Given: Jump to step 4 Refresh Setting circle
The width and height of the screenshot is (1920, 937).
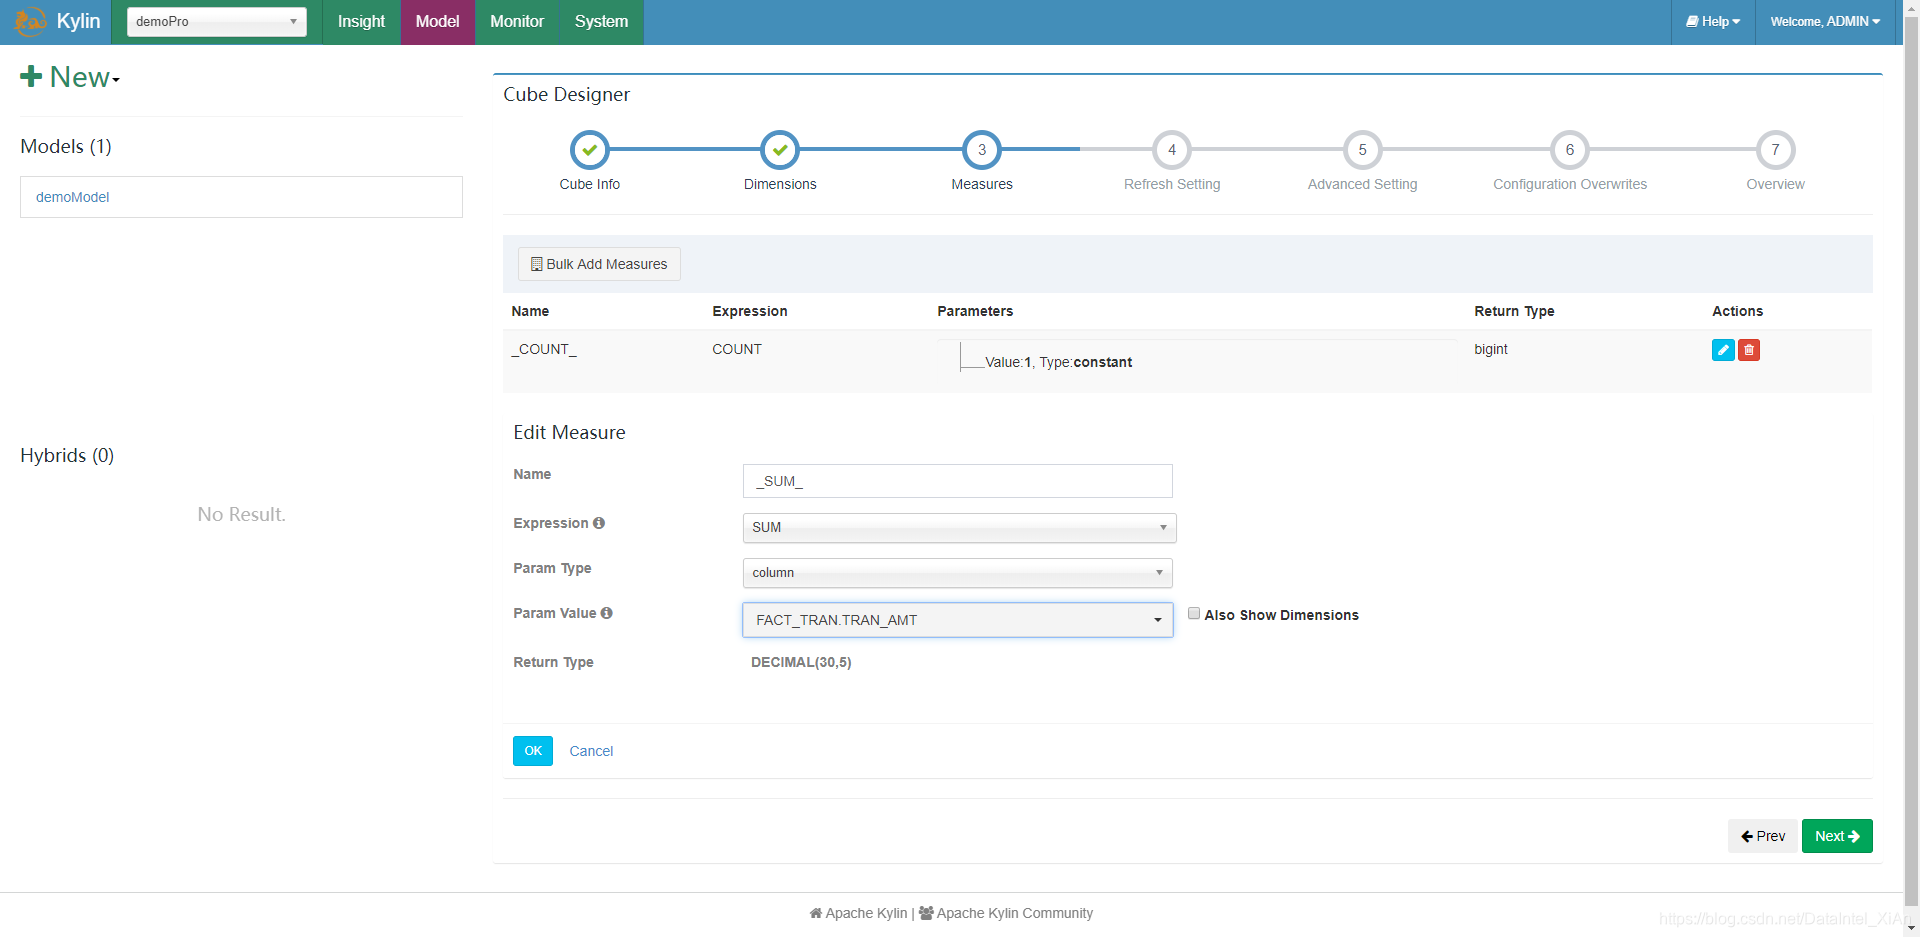Looking at the screenshot, I should 1172,150.
